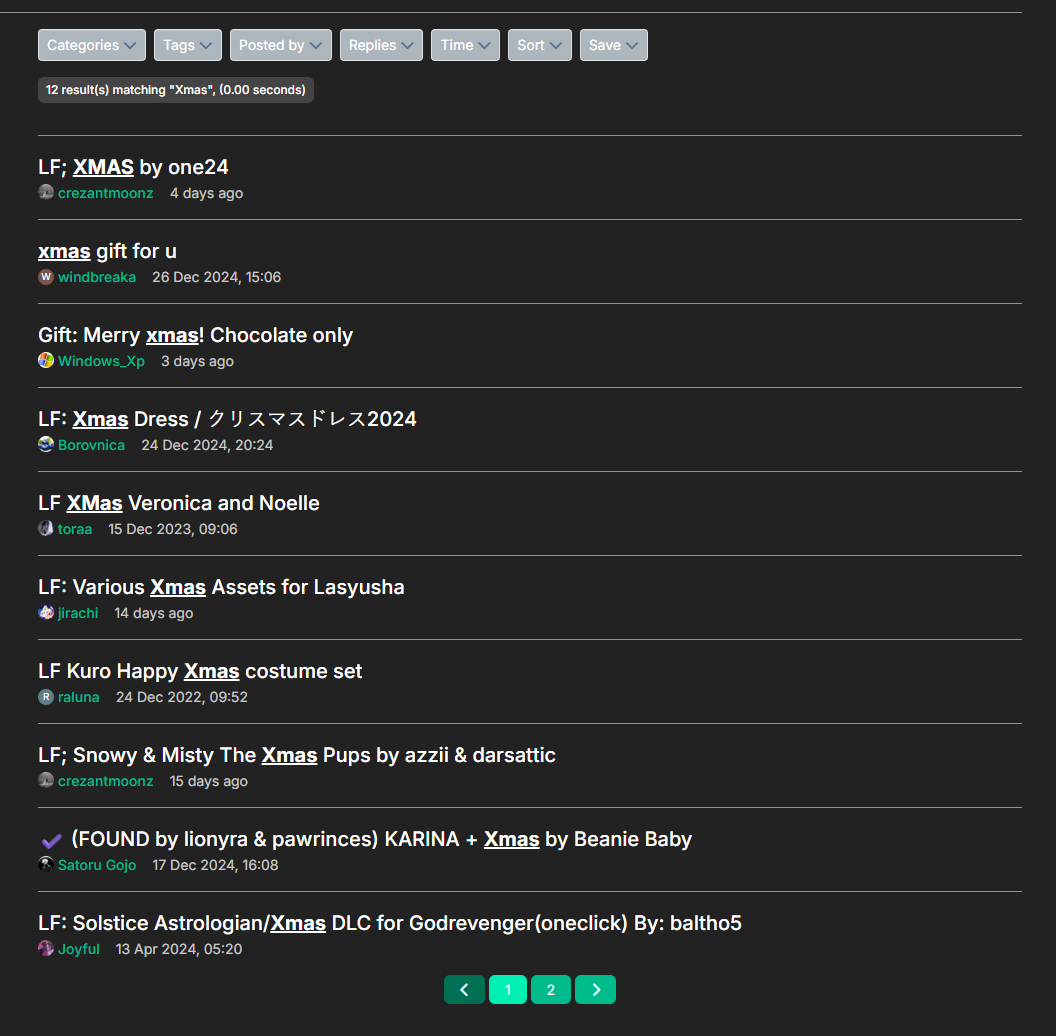Go to page 2 of results
The height and width of the screenshot is (1036, 1056).
(551, 990)
